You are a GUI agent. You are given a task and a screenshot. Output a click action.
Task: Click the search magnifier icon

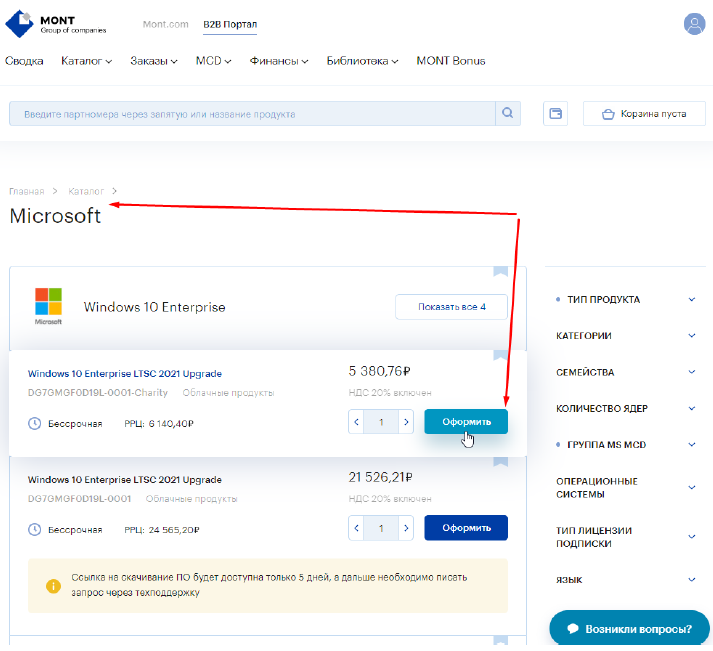coord(508,114)
